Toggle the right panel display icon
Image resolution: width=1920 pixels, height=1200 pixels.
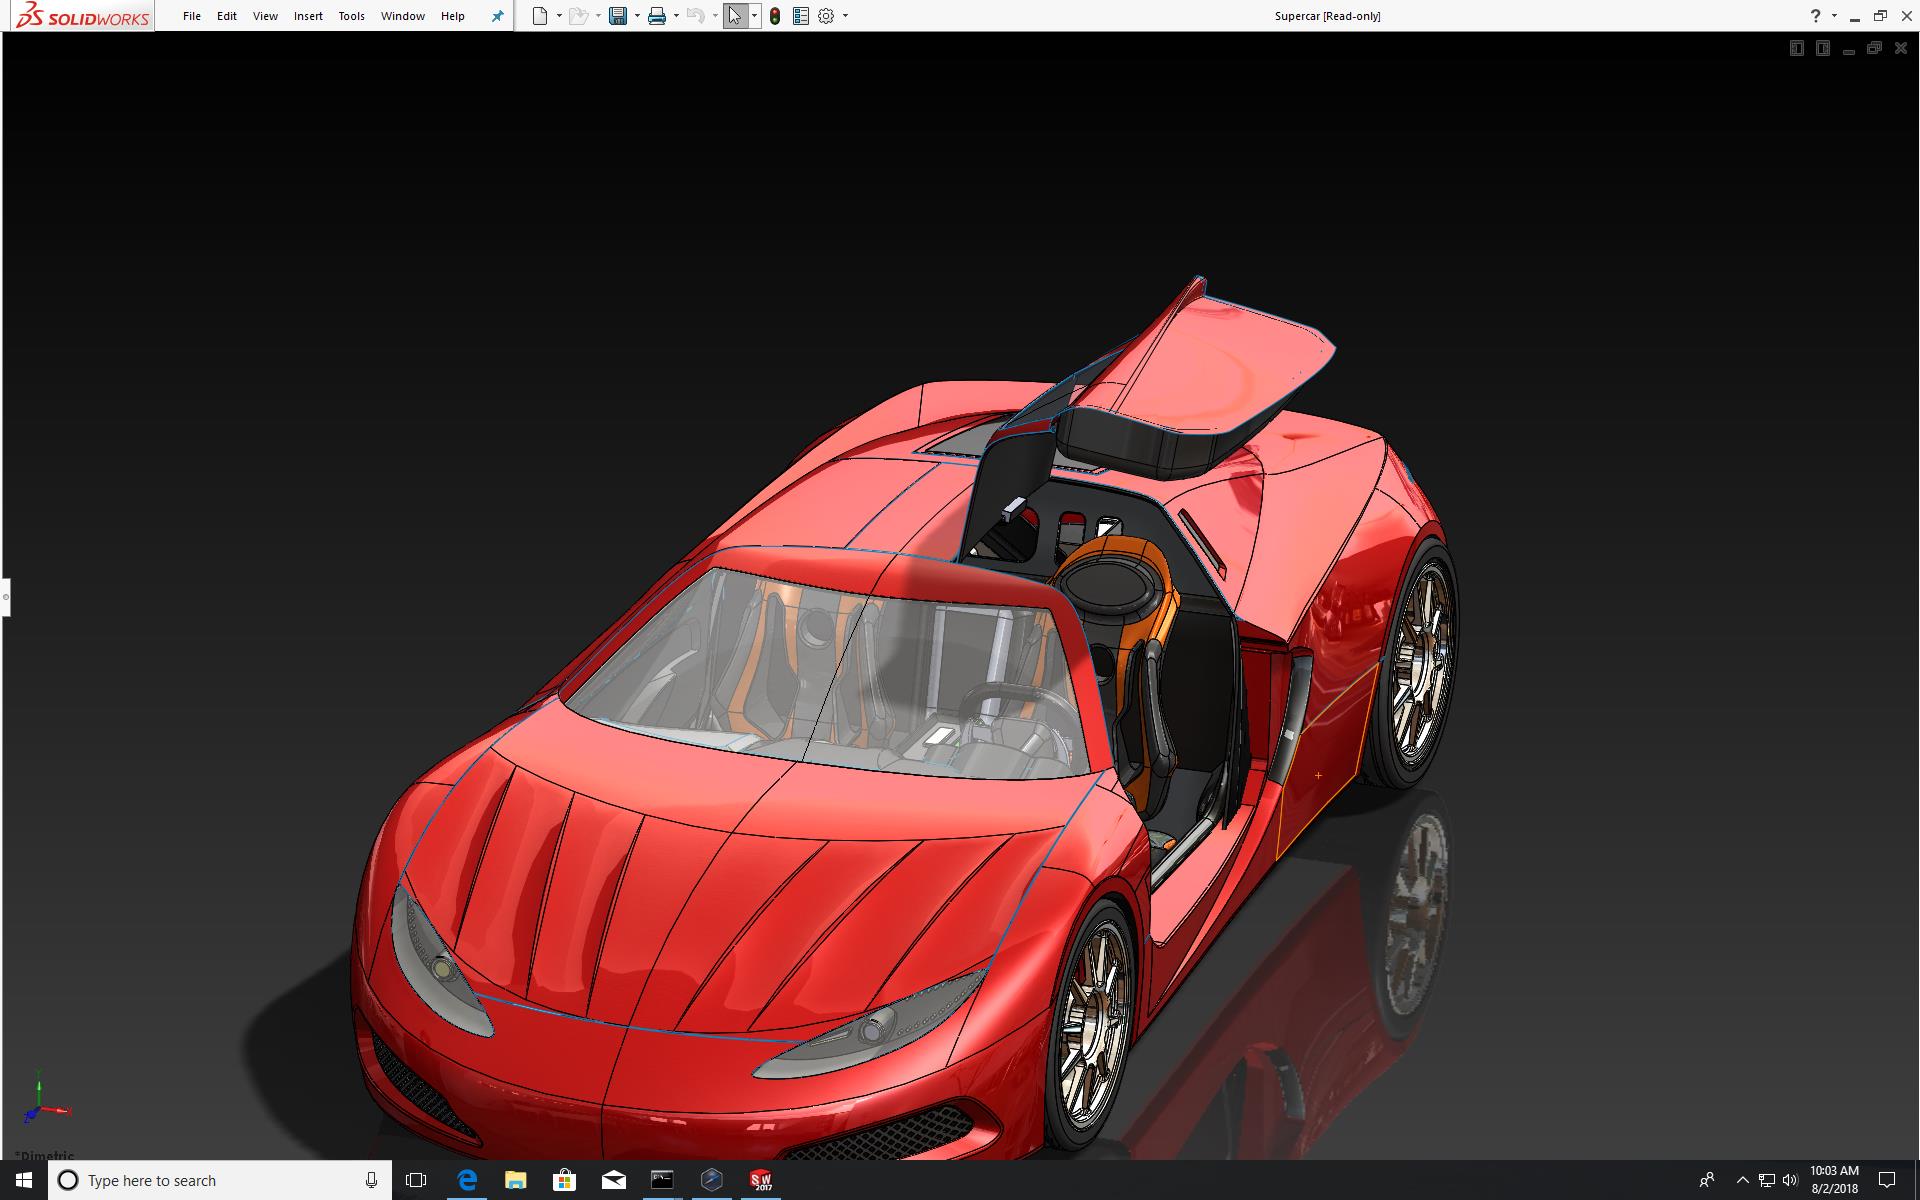pyautogui.click(x=1822, y=48)
